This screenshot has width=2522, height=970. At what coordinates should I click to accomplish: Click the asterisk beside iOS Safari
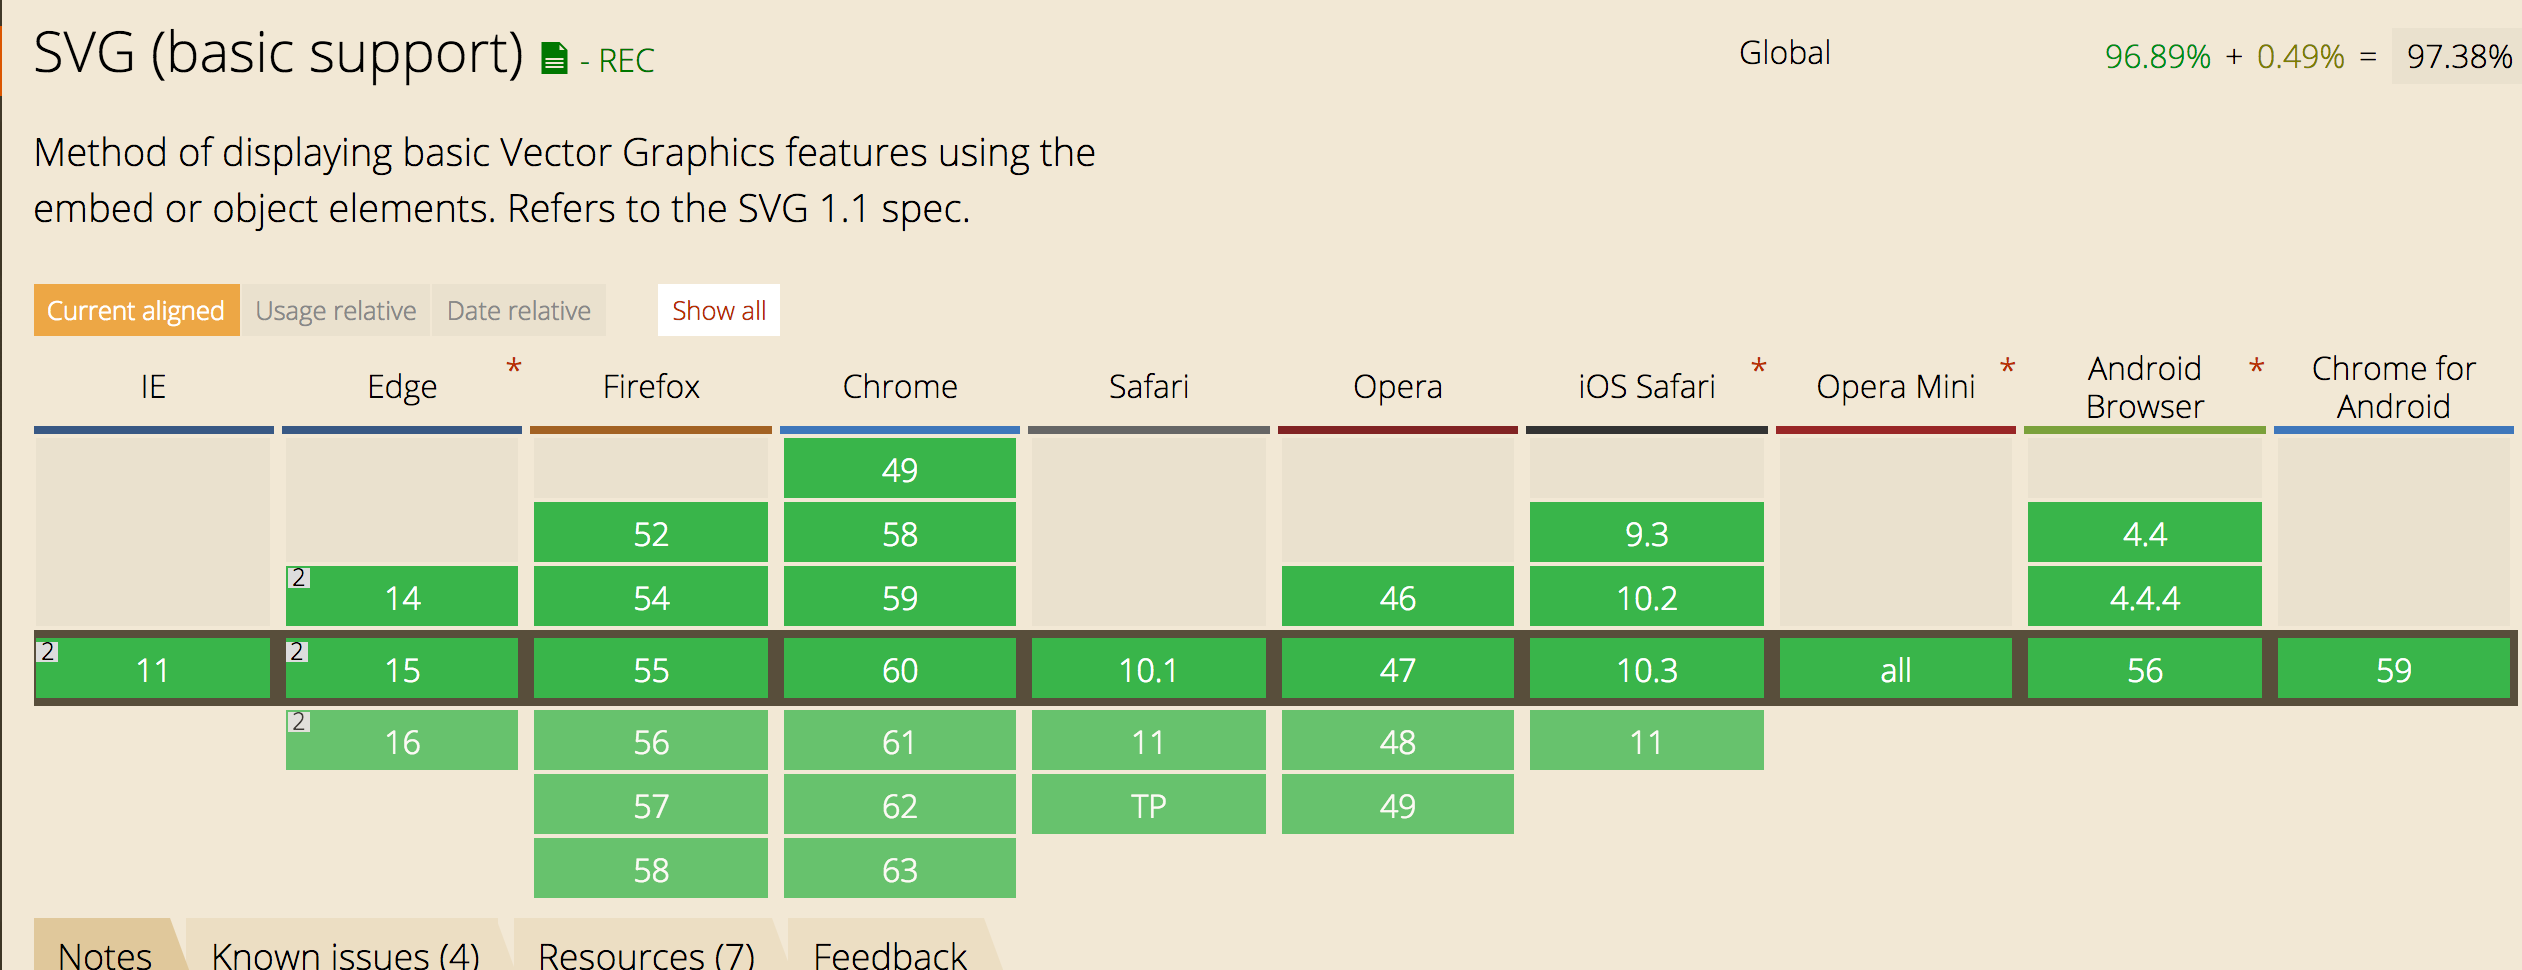pos(1759,367)
